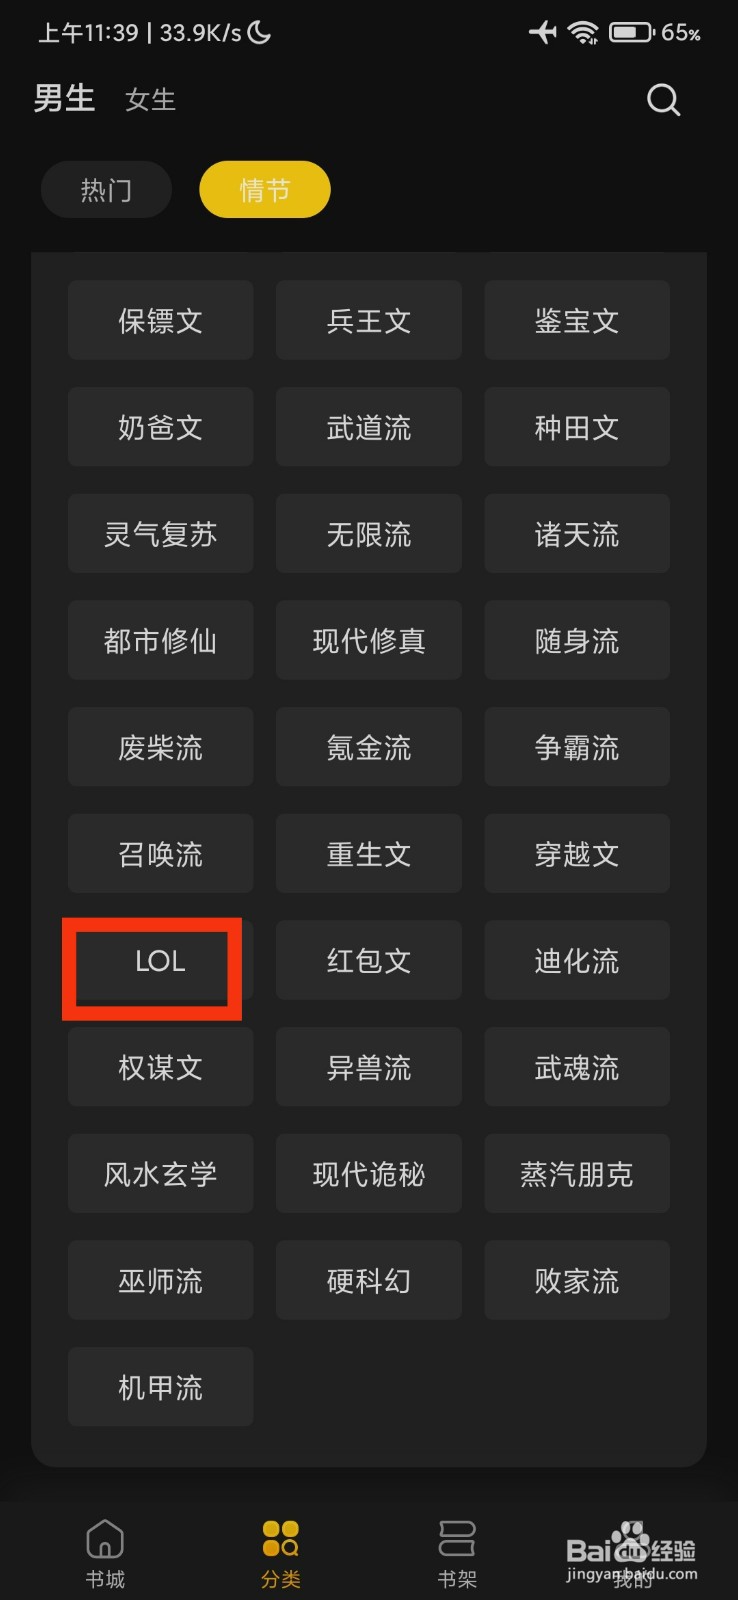
Task: Tap the Wi-Fi status icon
Action: click(583, 33)
